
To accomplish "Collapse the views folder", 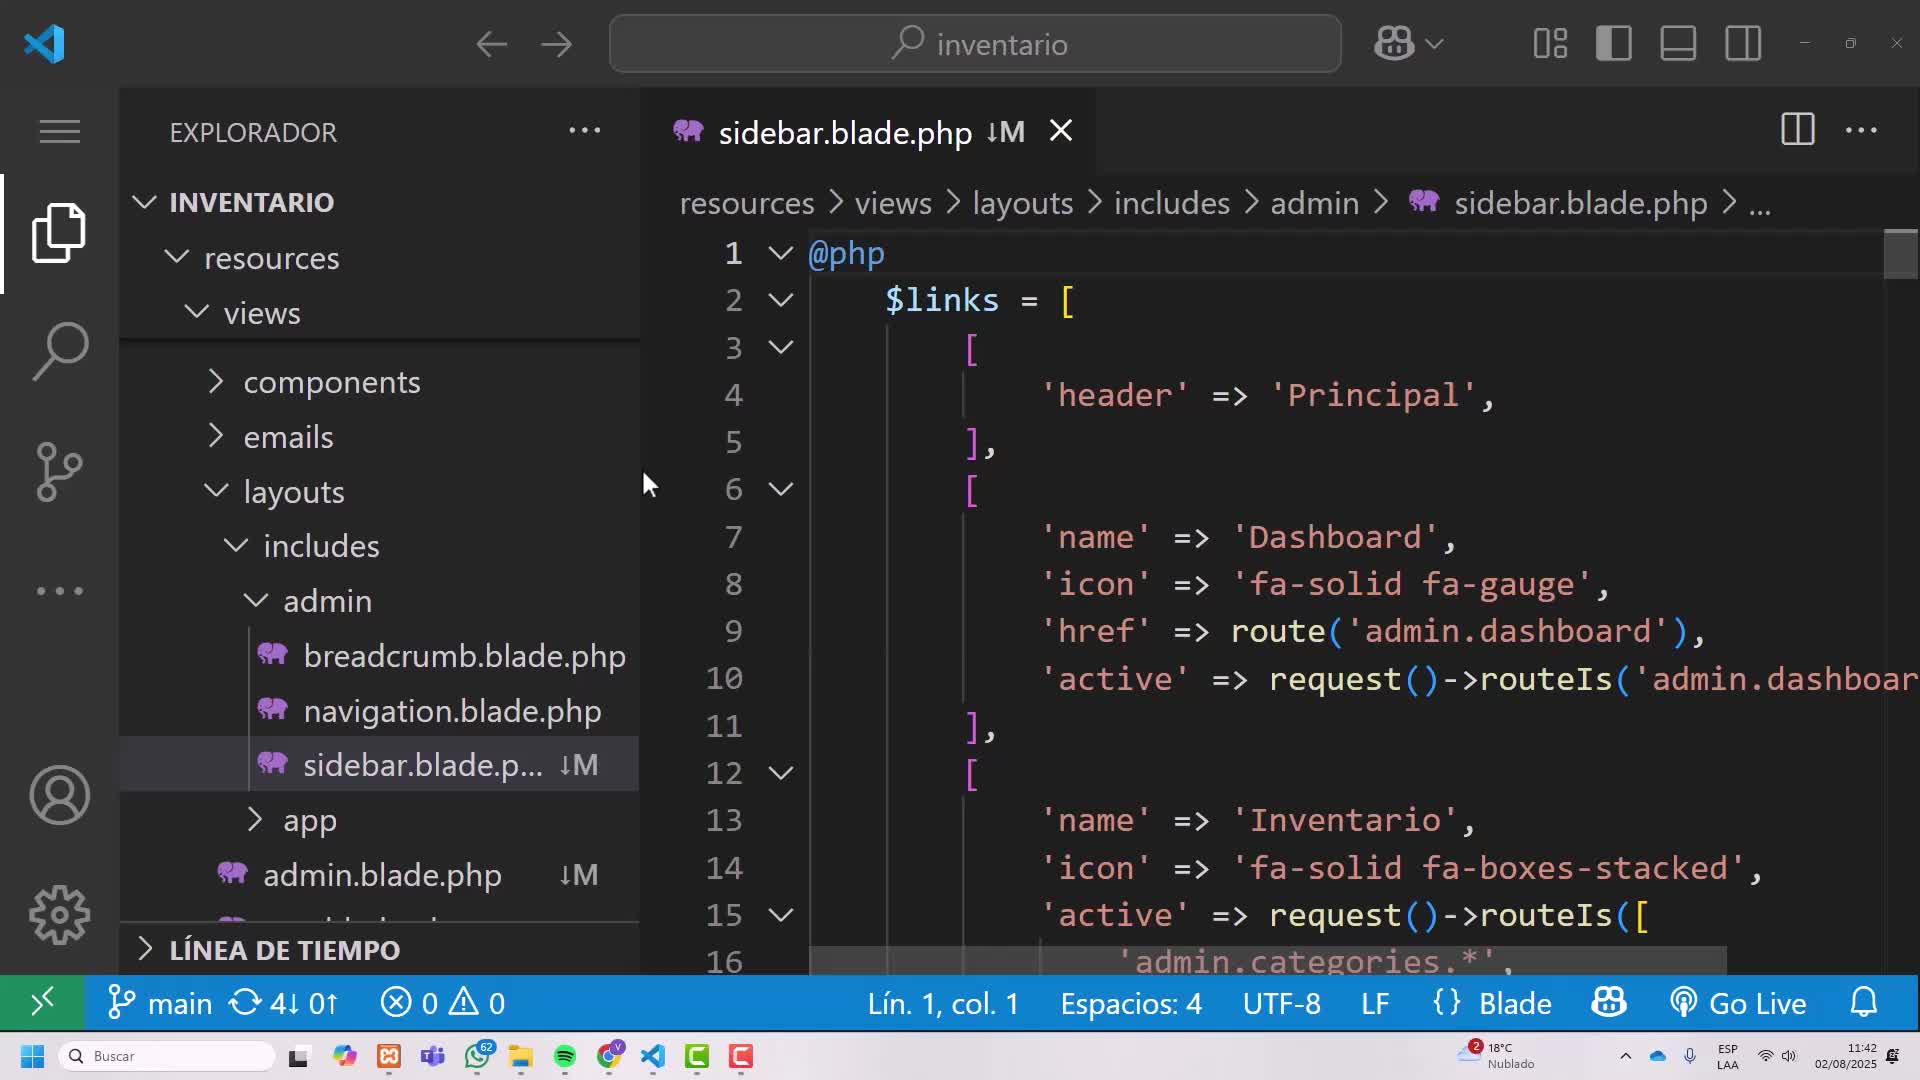I will point(197,312).
